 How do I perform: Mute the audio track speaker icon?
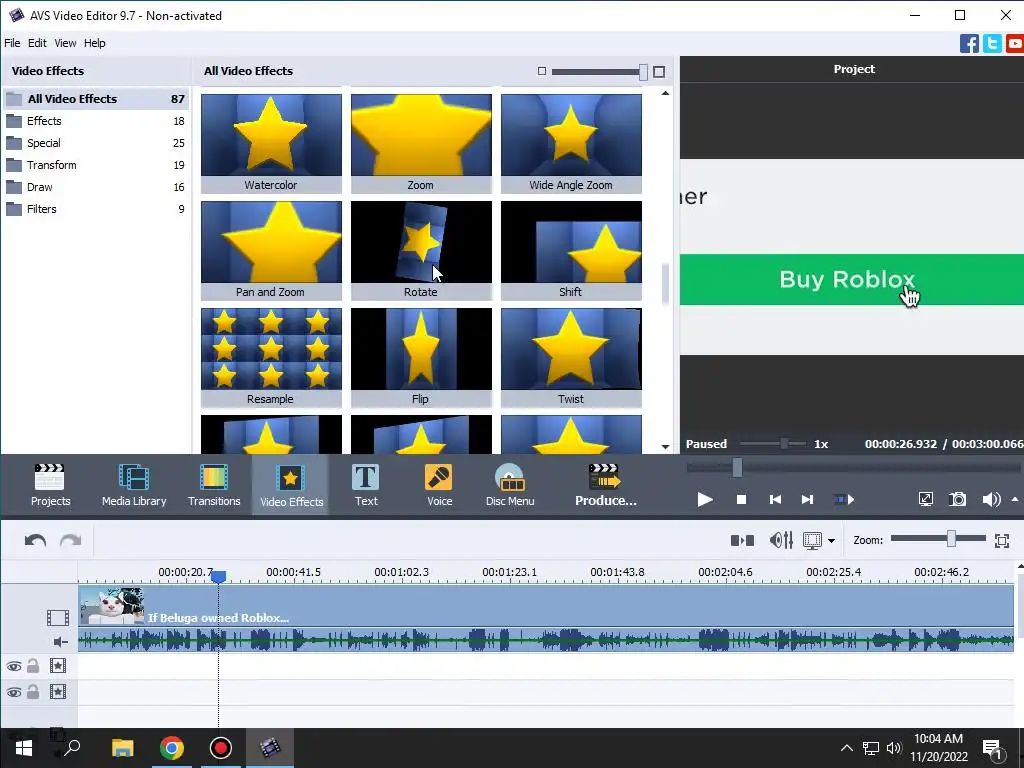pos(61,642)
